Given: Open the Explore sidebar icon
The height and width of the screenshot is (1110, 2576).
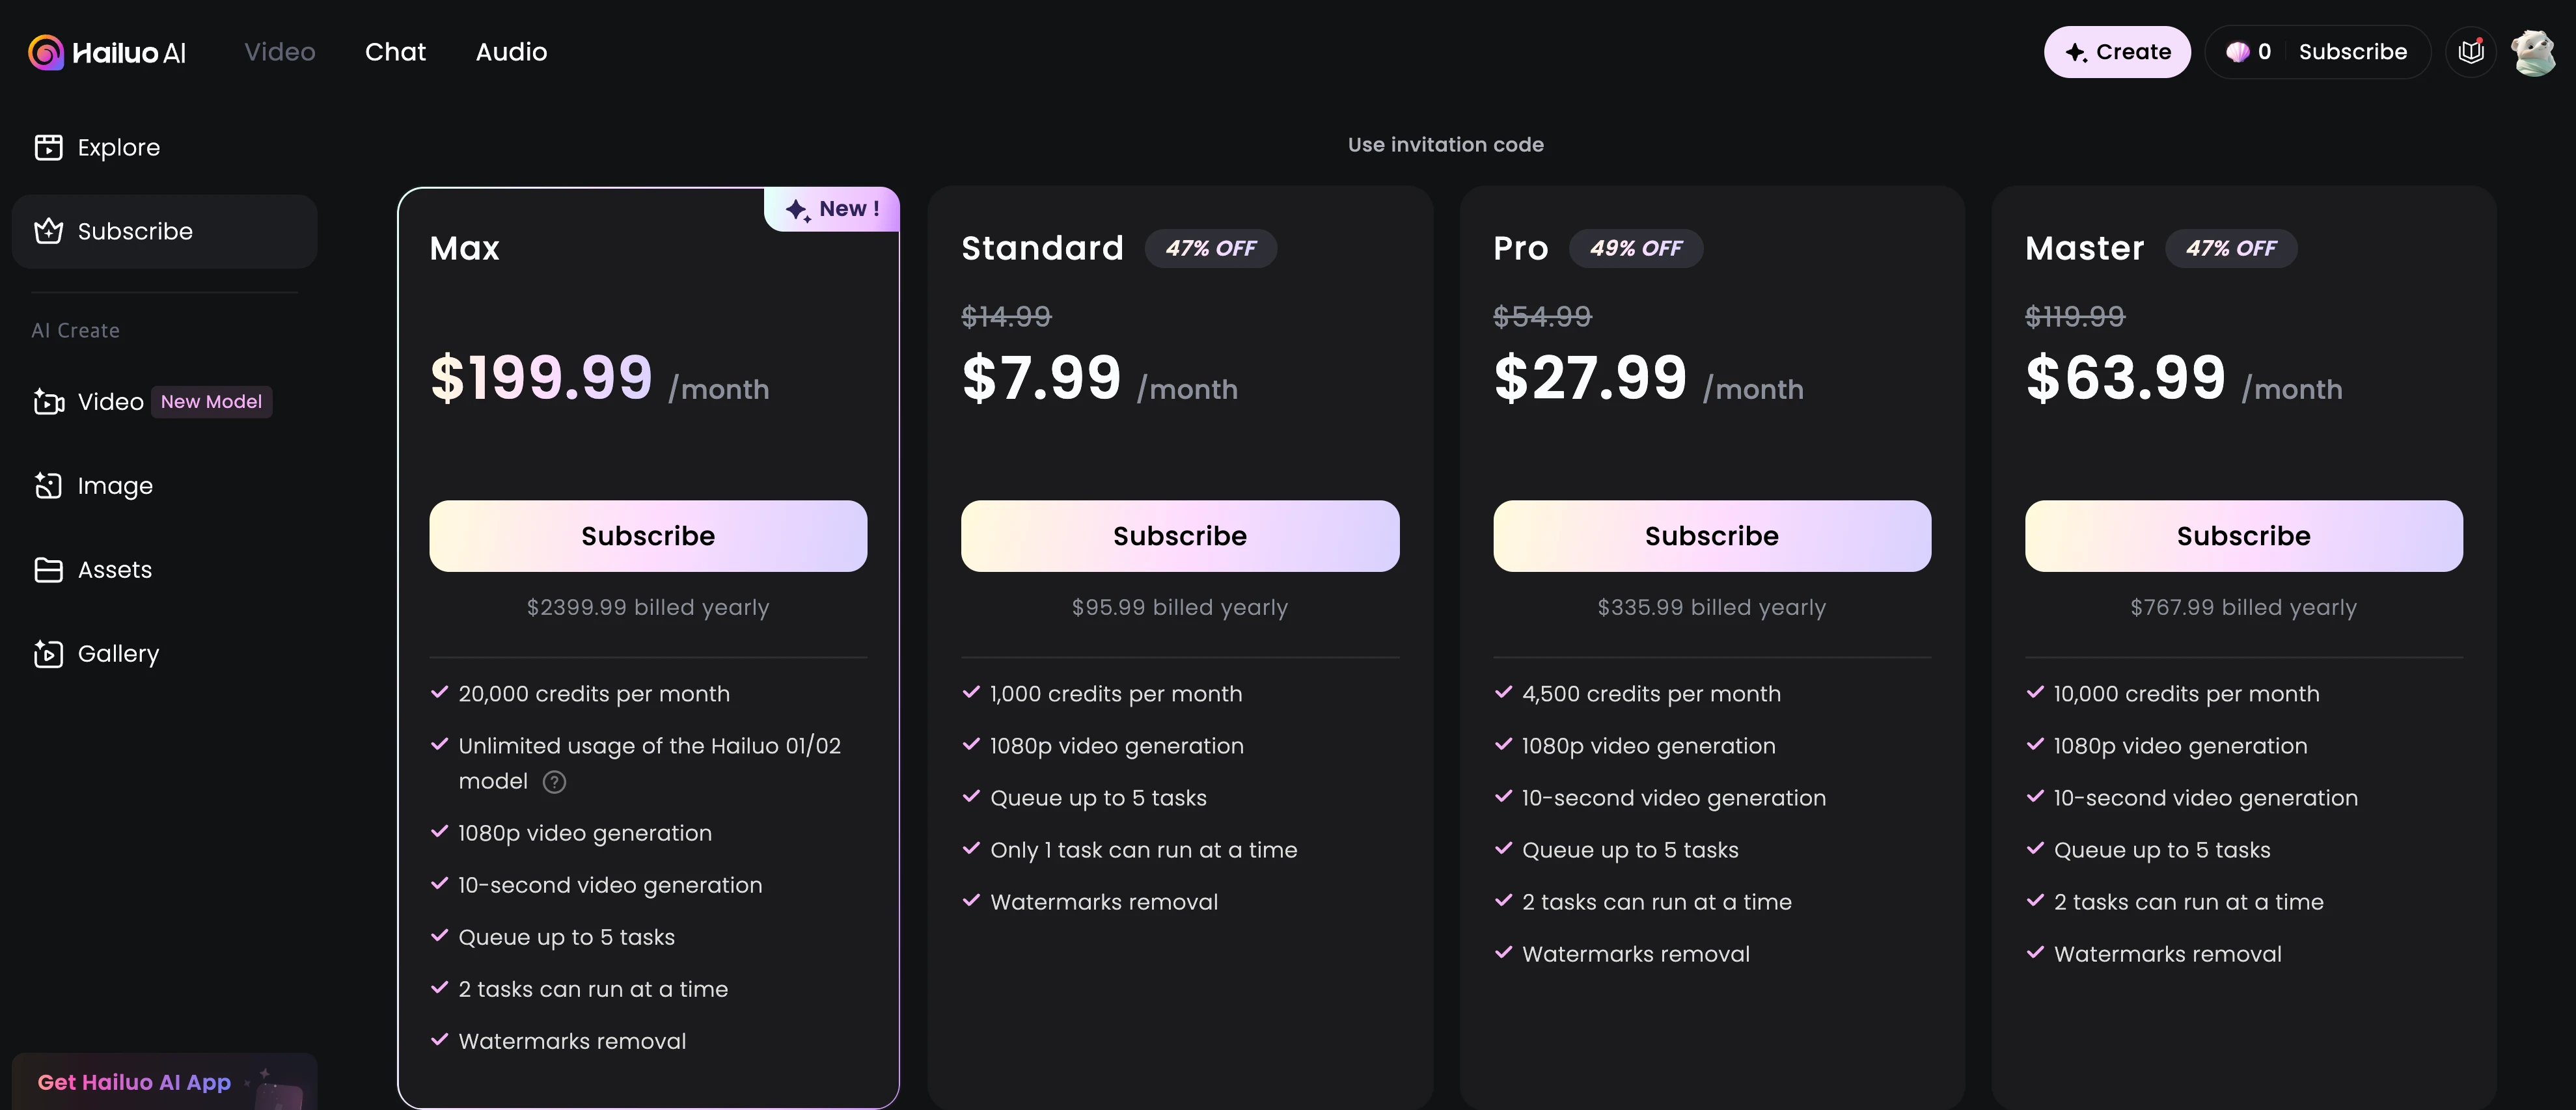Looking at the screenshot, I should pyautogui.click(x=48, y=147).
